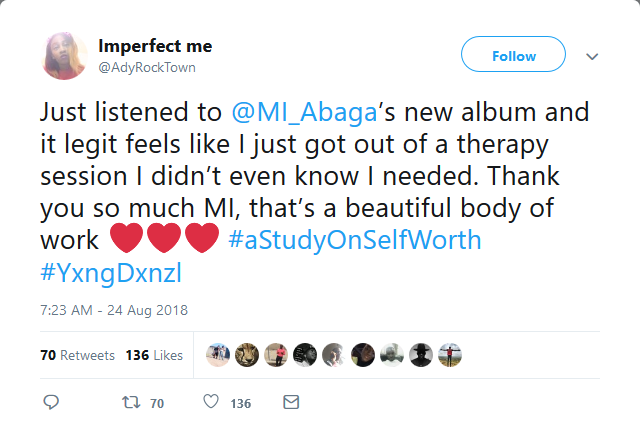This screenshot has height=439, width=640.
Task: Click the first liker avatar thumbnail
Action: 218,355
